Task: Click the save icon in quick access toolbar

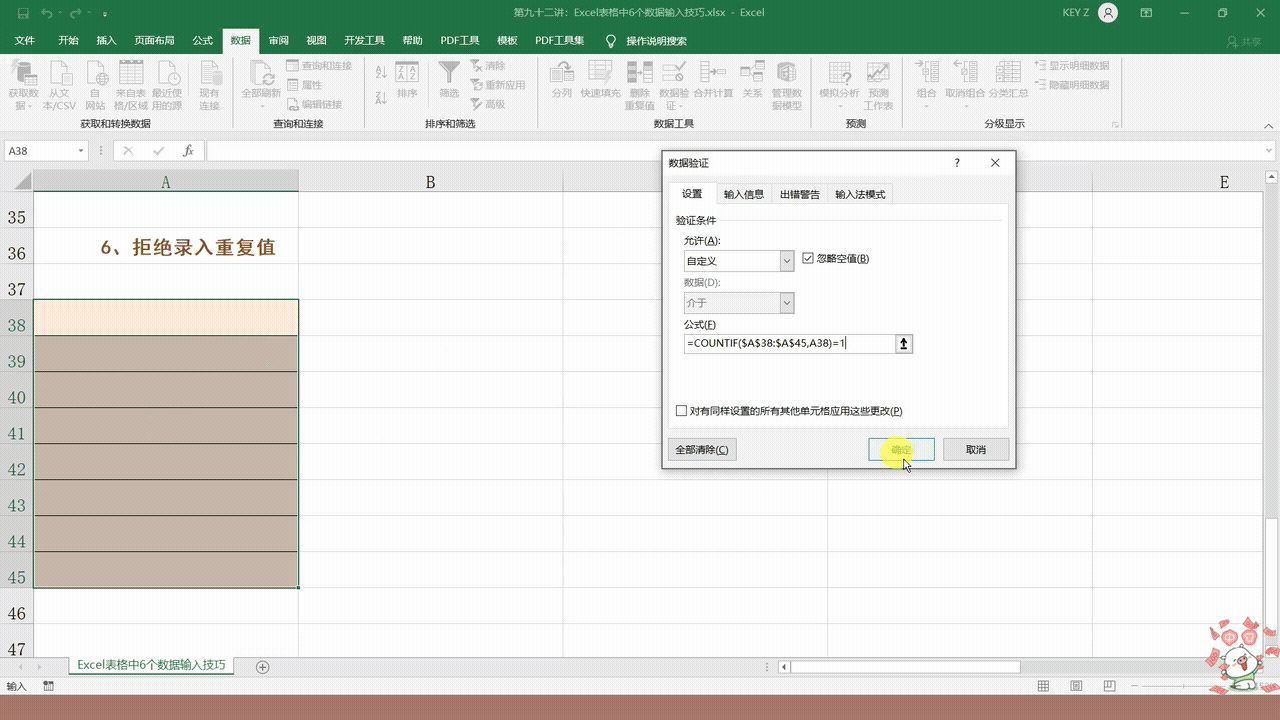Action: click(x=22, y=13)
